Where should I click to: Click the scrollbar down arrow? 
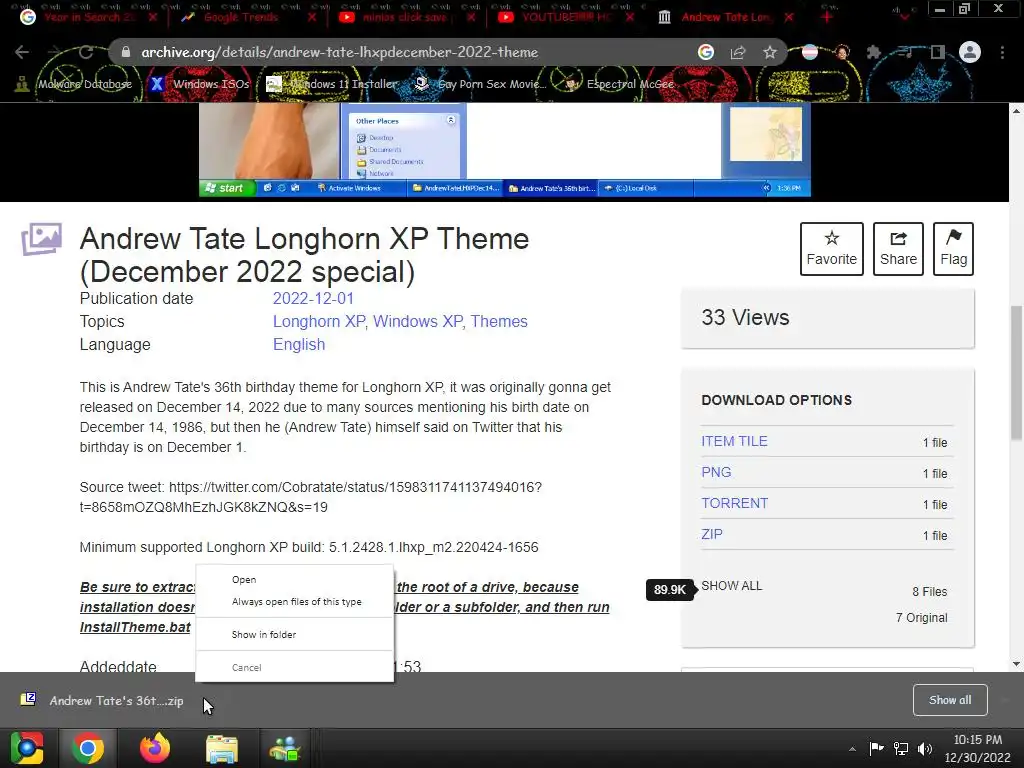(x=1016, y=664)
